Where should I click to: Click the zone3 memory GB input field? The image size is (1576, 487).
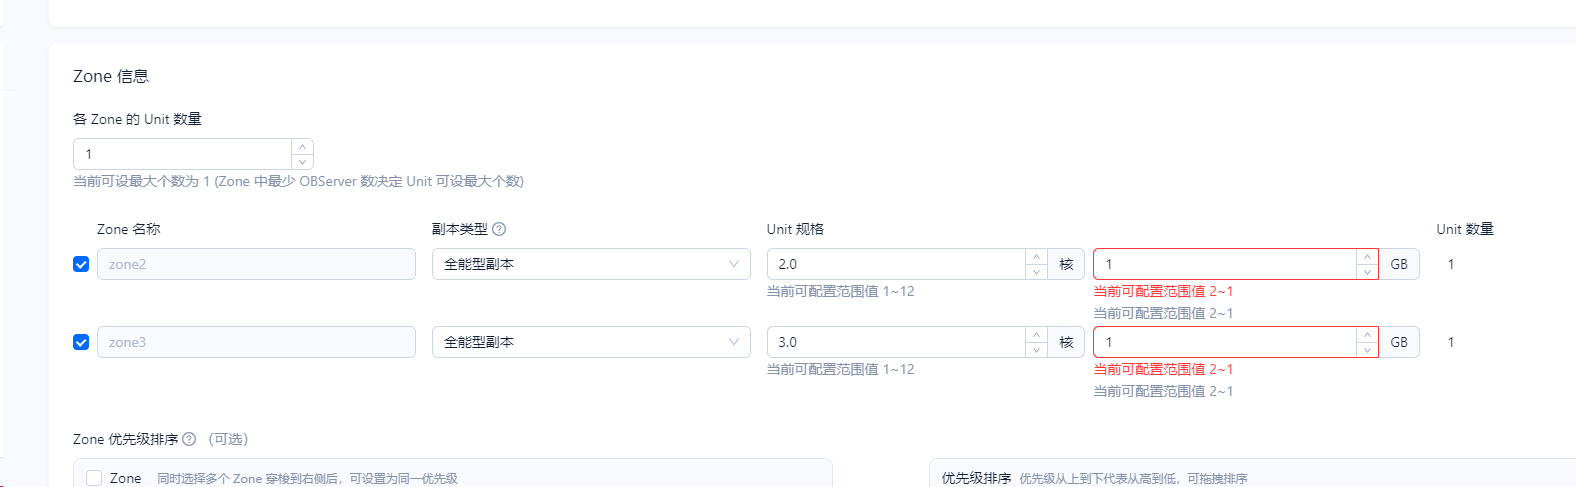1225,342
